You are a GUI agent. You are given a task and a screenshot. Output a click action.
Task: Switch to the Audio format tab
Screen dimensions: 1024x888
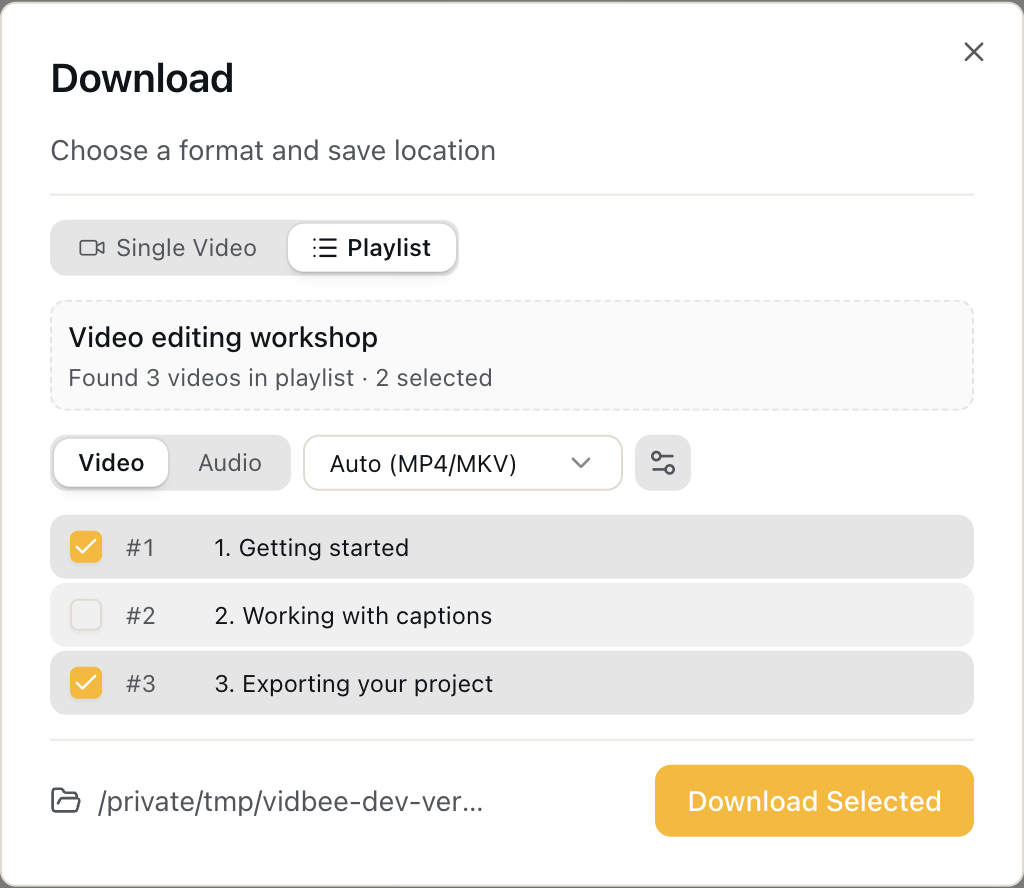pos(230,463)
